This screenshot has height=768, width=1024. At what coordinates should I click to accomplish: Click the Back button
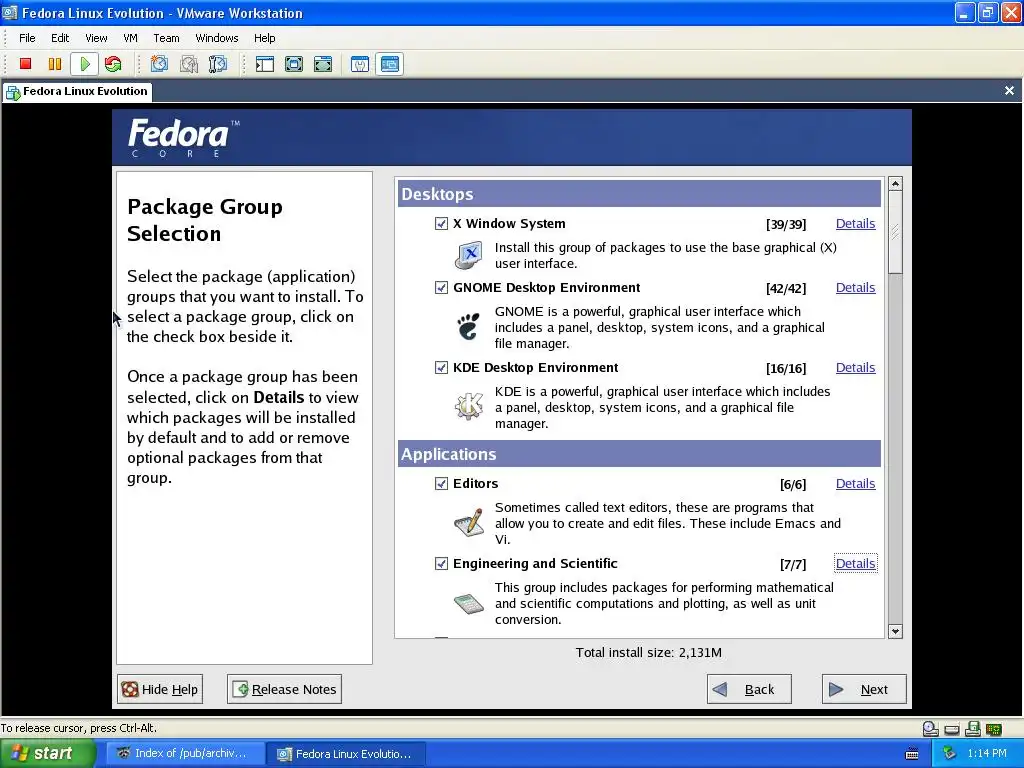pyautogui.click(x=749, y=689)
